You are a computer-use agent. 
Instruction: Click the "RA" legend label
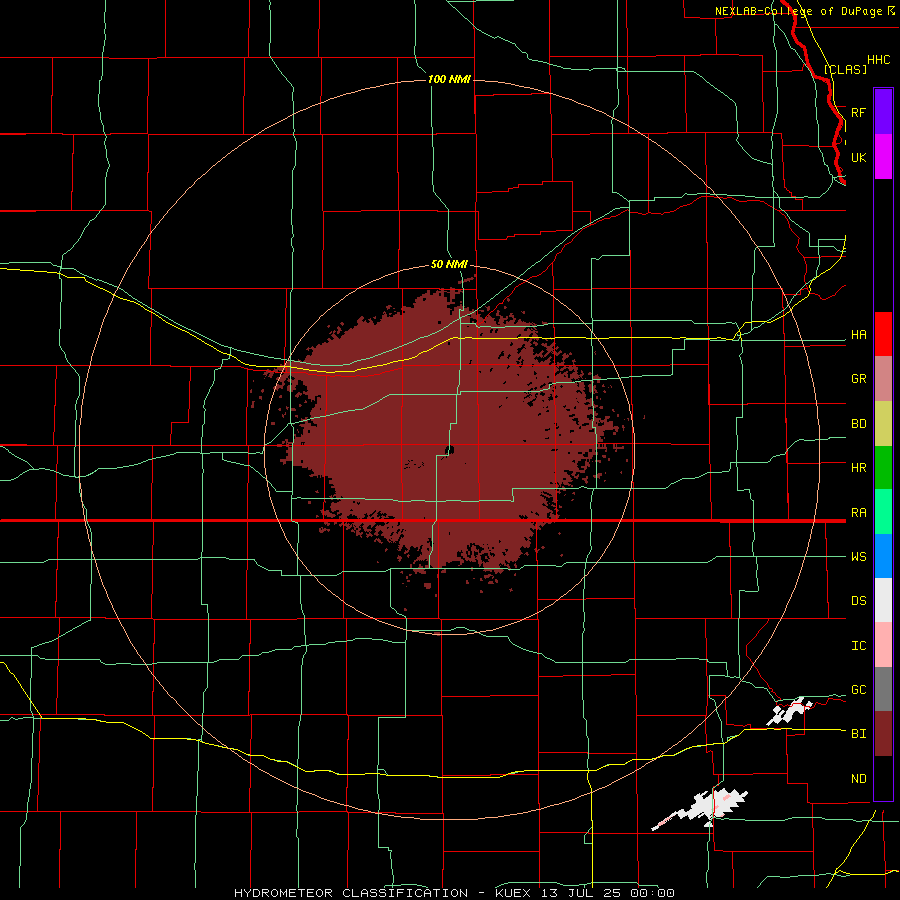[858, 513]
